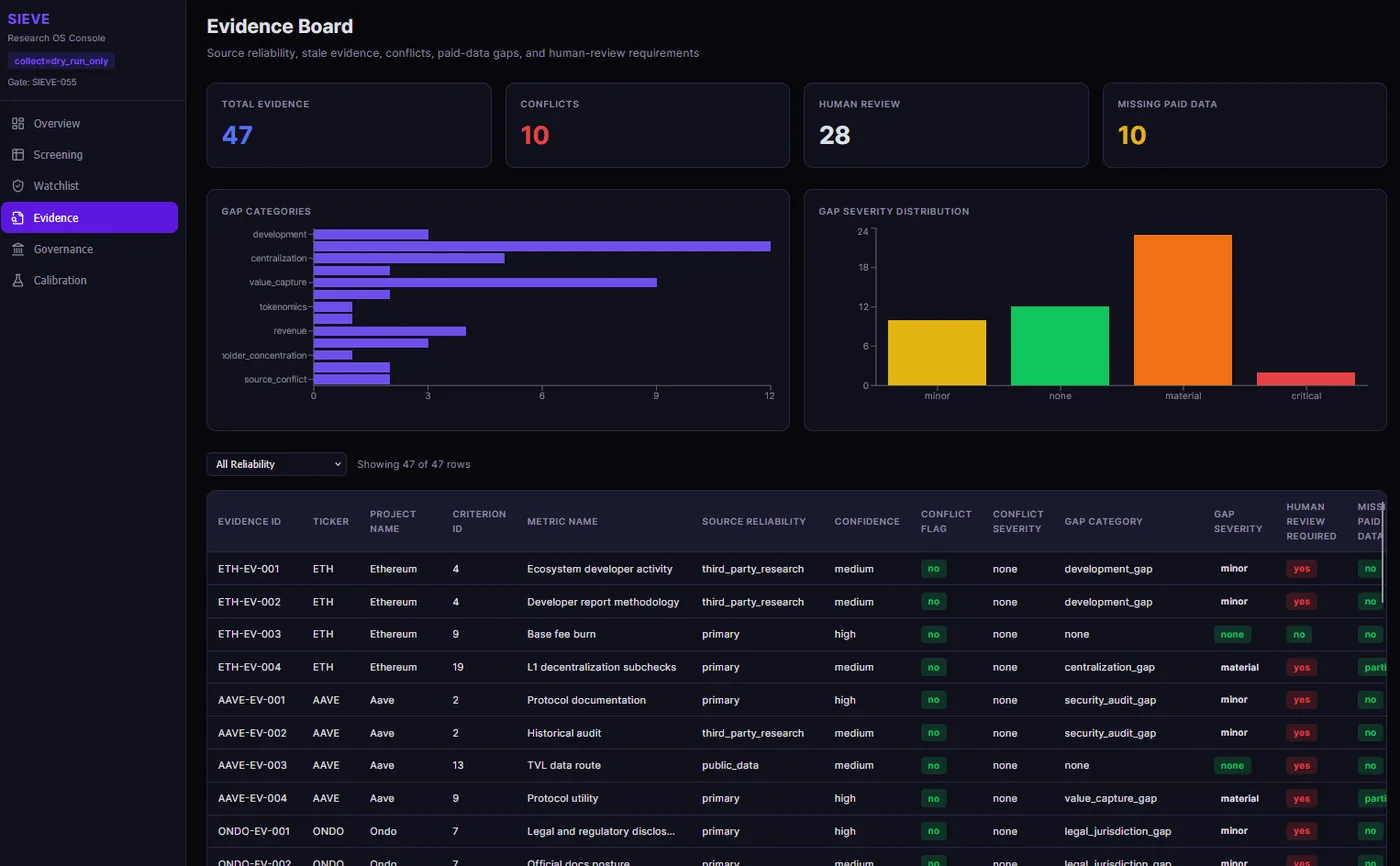
Task: Click the Watchlist shield icon
Action: pyautogui.click(x=18, y=186)
